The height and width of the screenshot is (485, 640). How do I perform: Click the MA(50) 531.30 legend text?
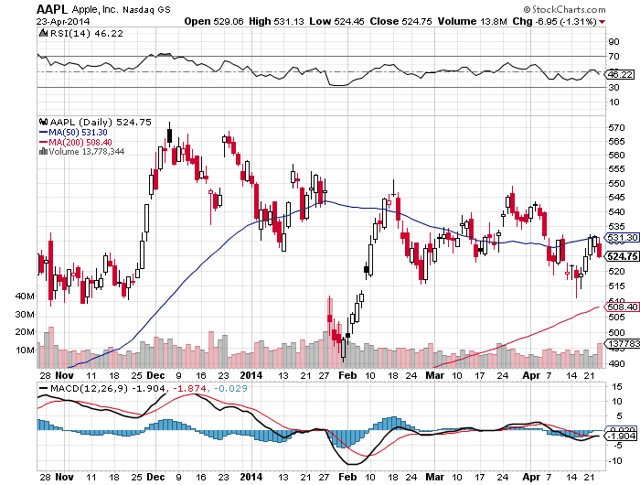pyautogui.click(x=78, y=132)
